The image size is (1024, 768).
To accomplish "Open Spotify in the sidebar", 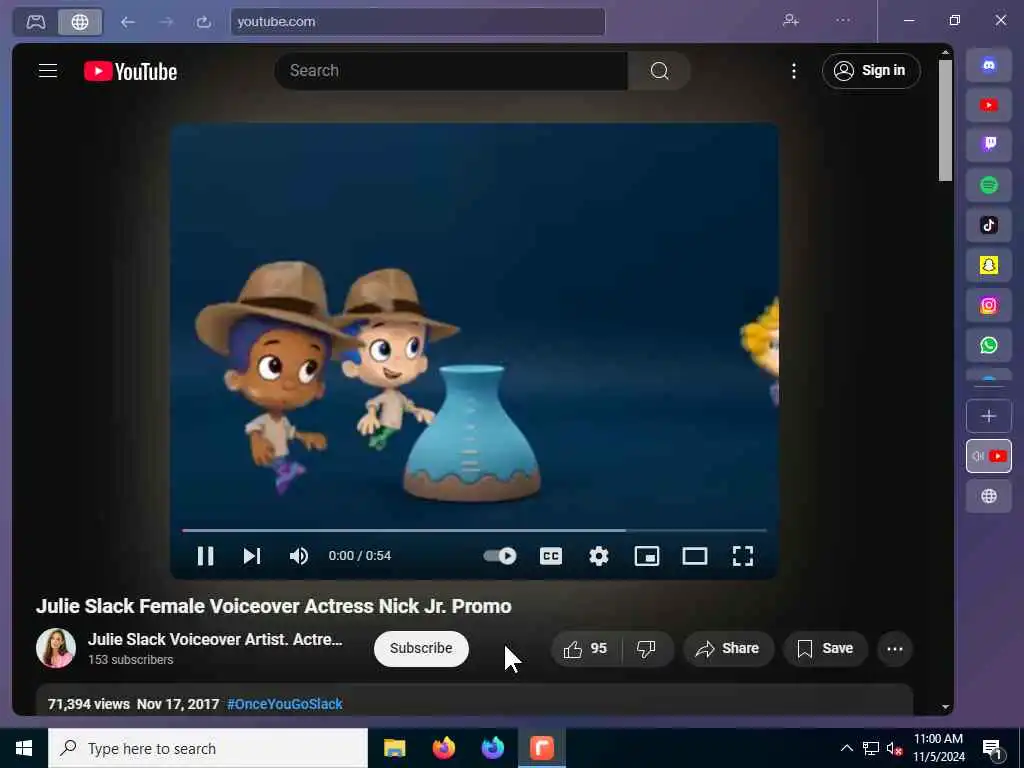I will click(989, 185).
